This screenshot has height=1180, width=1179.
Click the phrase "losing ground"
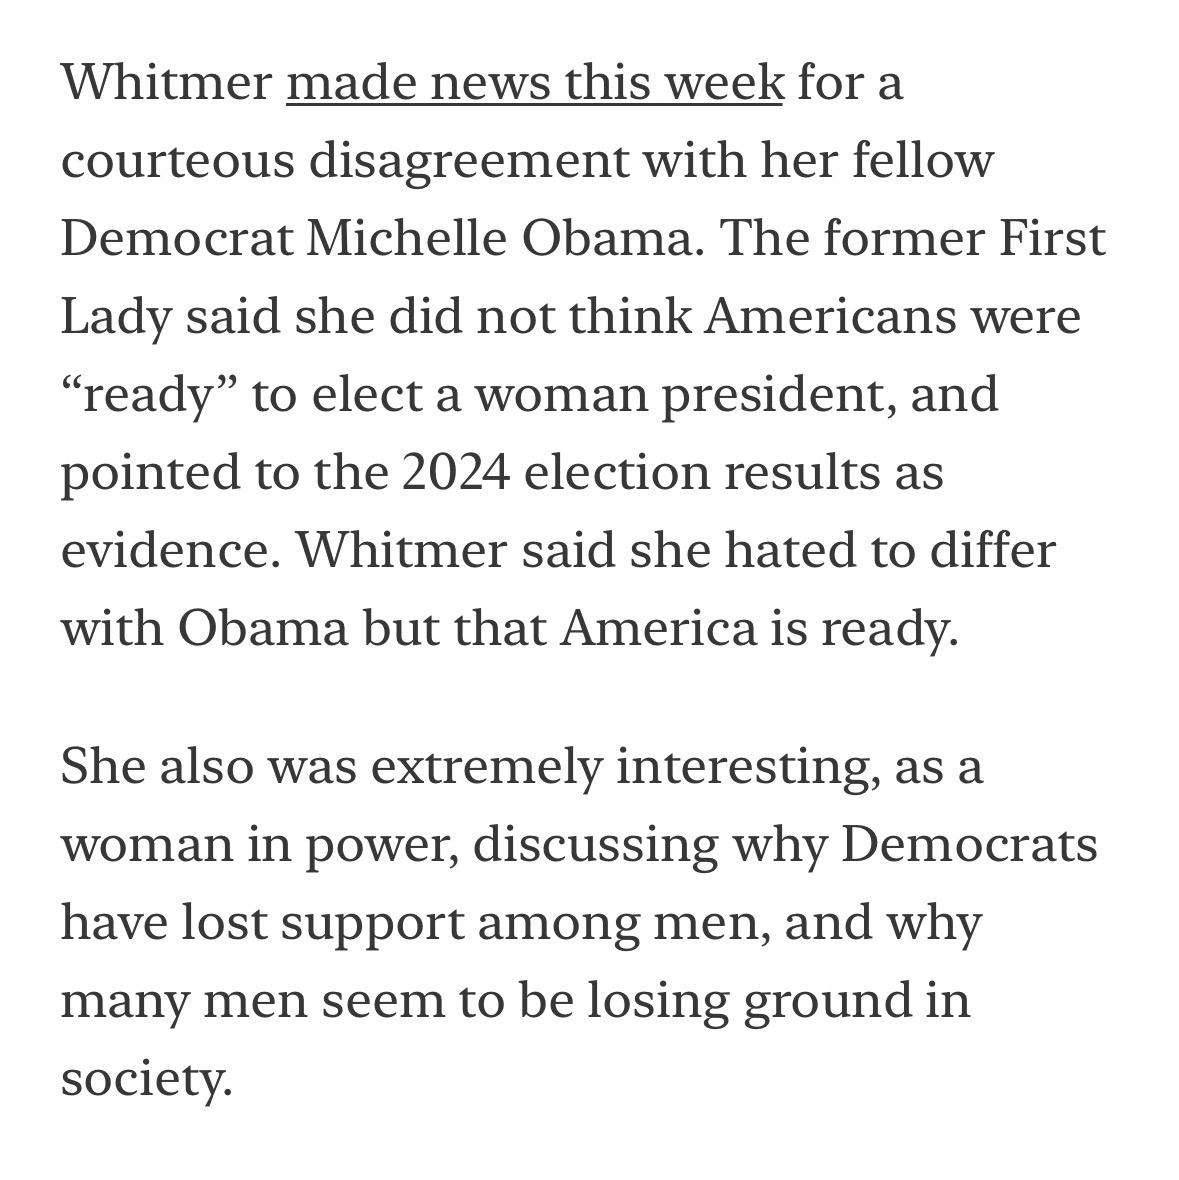coord(732,1001)
